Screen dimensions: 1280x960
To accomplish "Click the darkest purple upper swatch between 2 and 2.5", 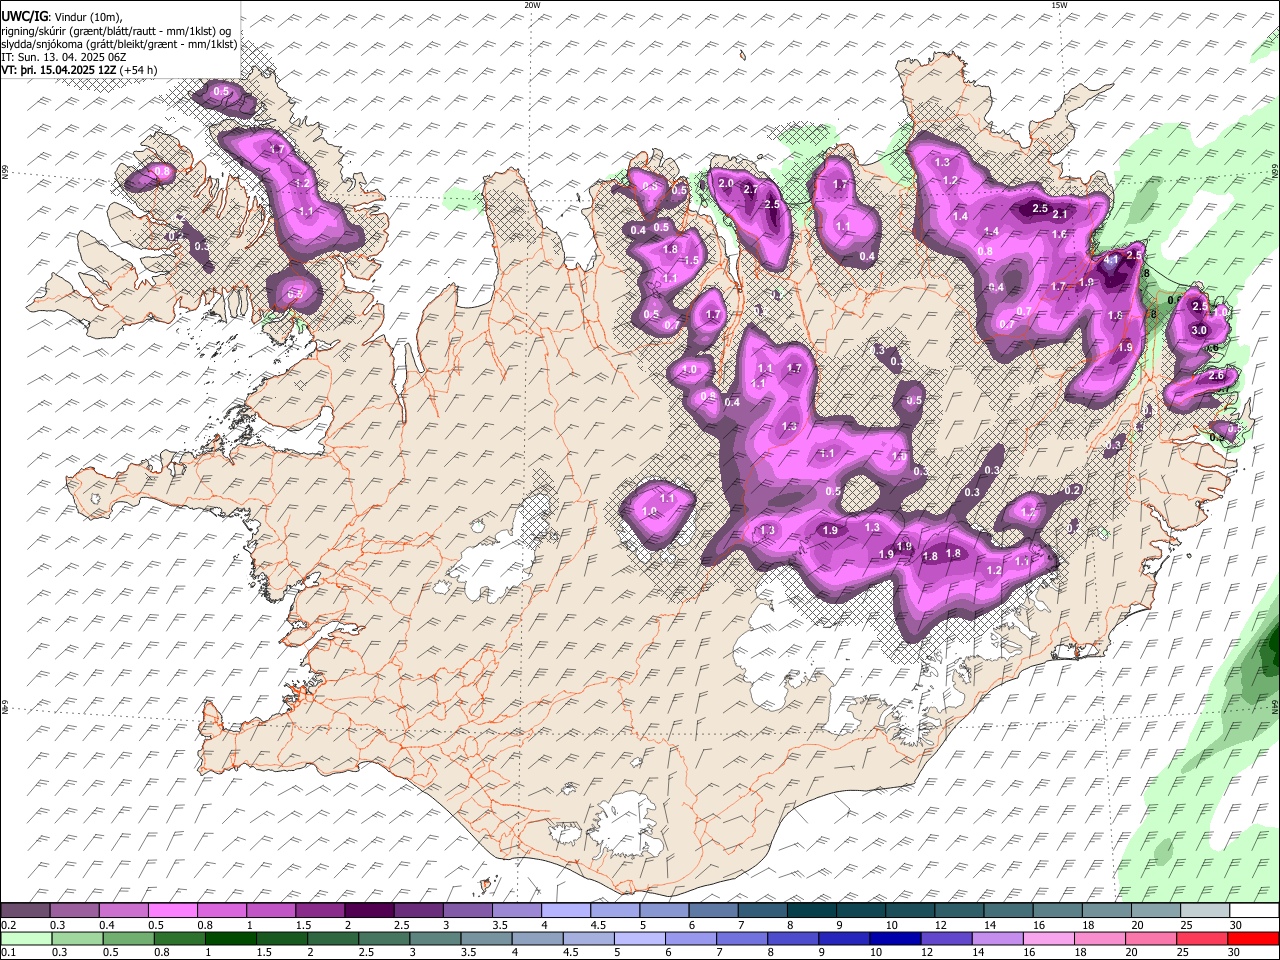I will pos(370,911).
